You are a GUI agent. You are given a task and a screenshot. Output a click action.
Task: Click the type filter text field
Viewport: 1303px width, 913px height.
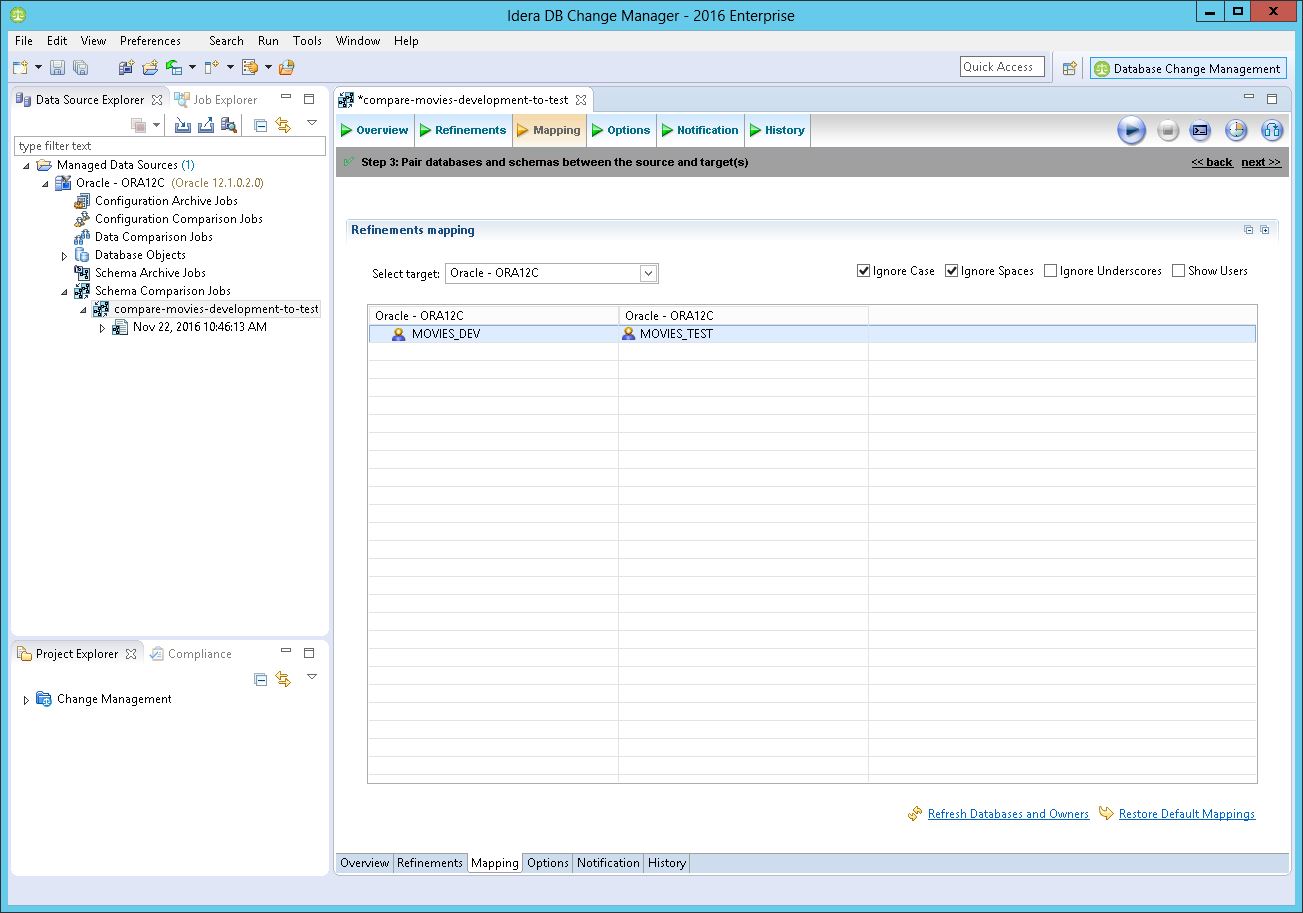170,146
